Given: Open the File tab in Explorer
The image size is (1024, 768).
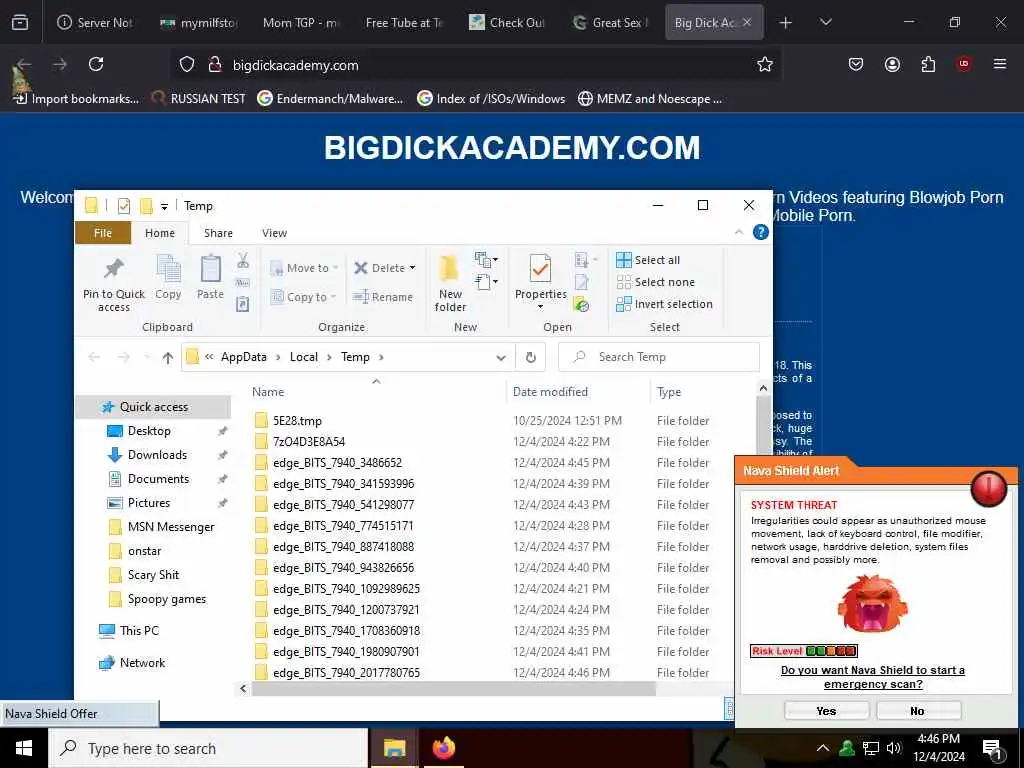Looking at the screenshot, I should click(103, 233).
